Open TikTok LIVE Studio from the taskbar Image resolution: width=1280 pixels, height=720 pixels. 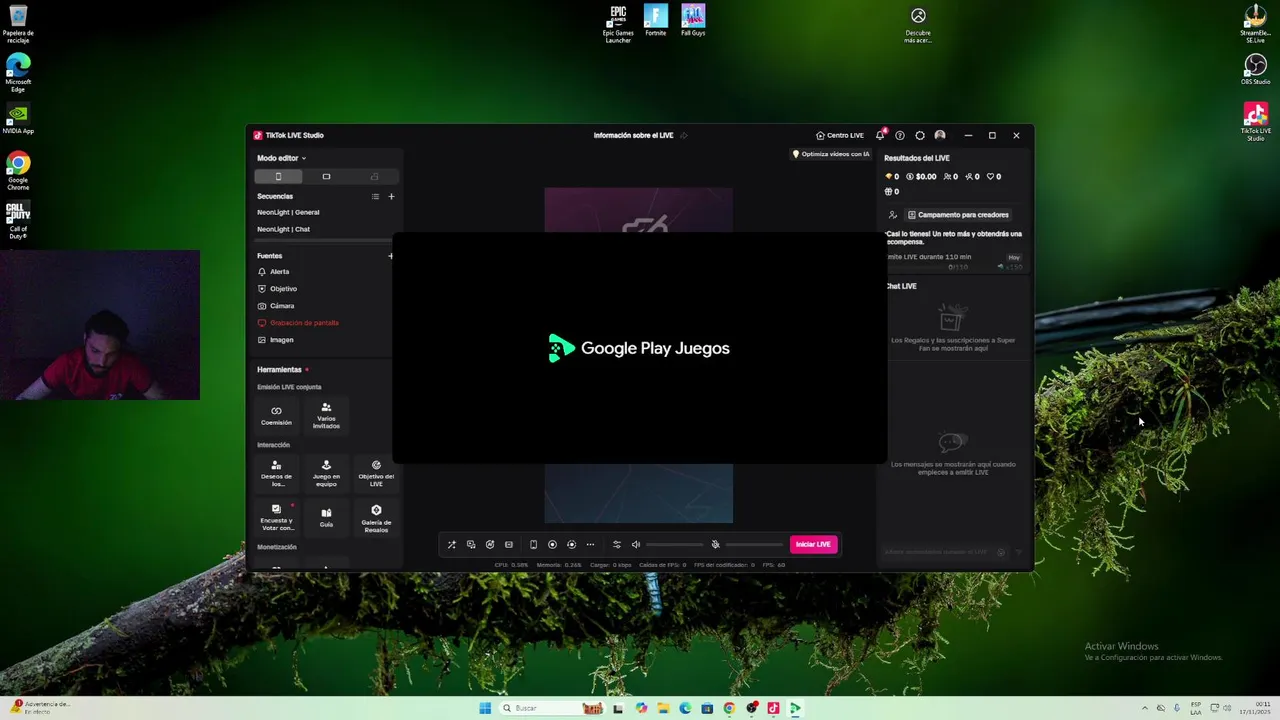[773, 708]
